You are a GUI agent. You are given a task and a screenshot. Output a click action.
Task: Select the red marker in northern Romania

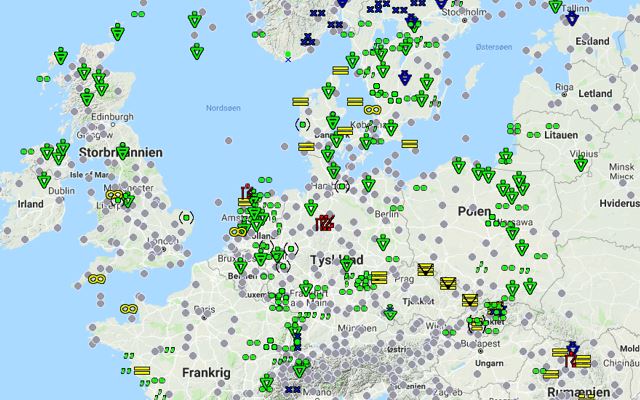[x=570, y=361]
